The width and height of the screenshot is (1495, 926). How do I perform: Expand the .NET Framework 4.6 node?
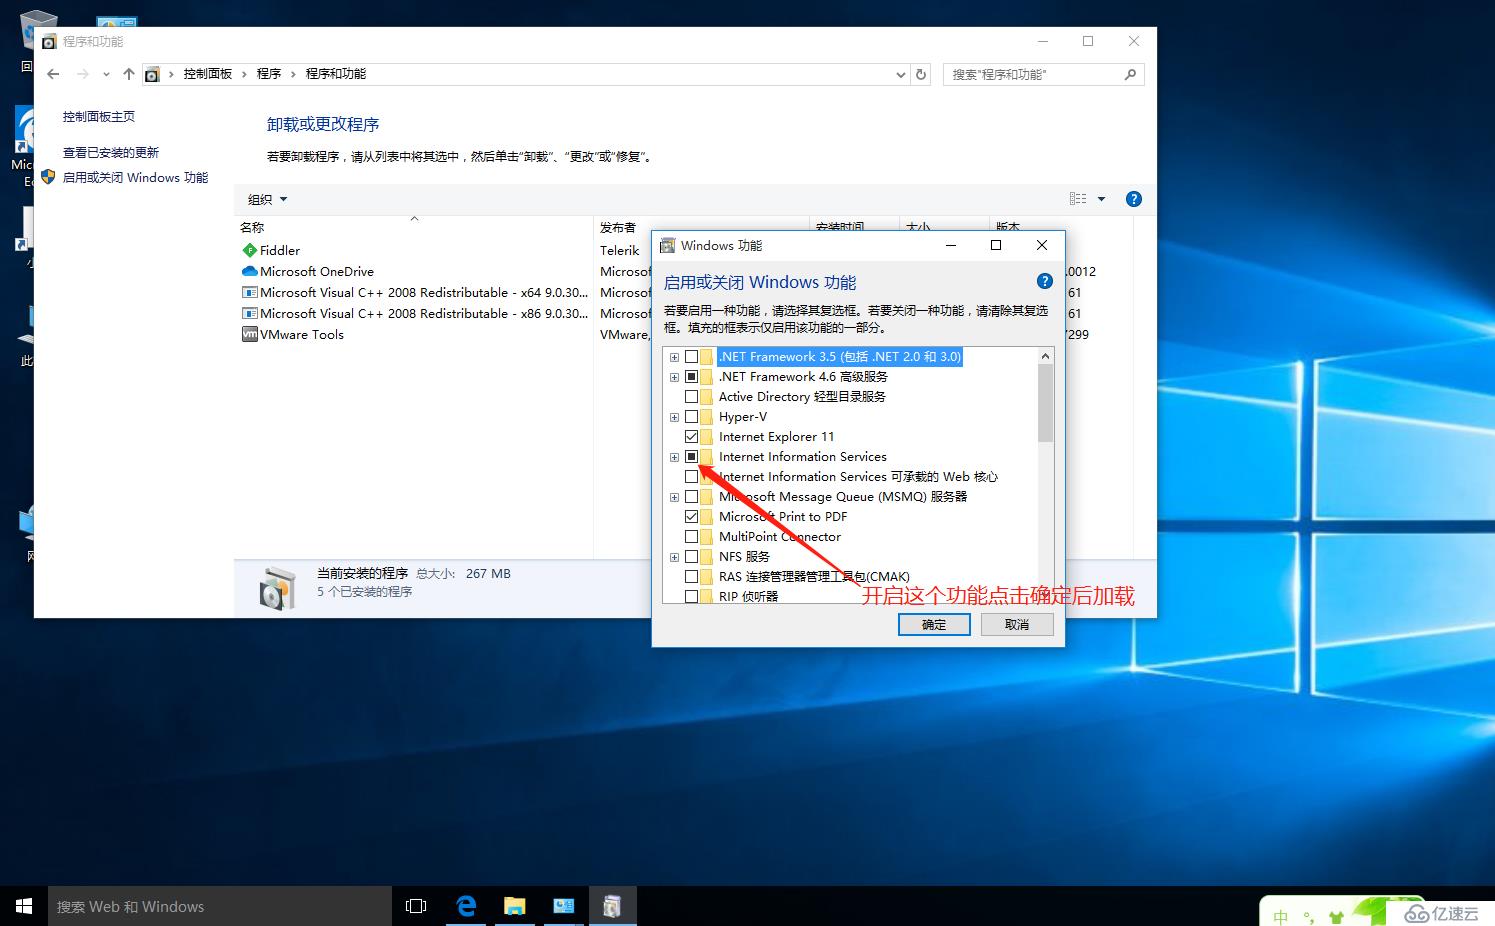674,377
